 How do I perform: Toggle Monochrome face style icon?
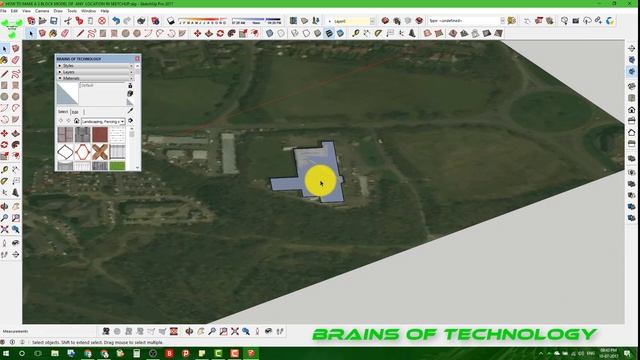[x=340, y=33]
